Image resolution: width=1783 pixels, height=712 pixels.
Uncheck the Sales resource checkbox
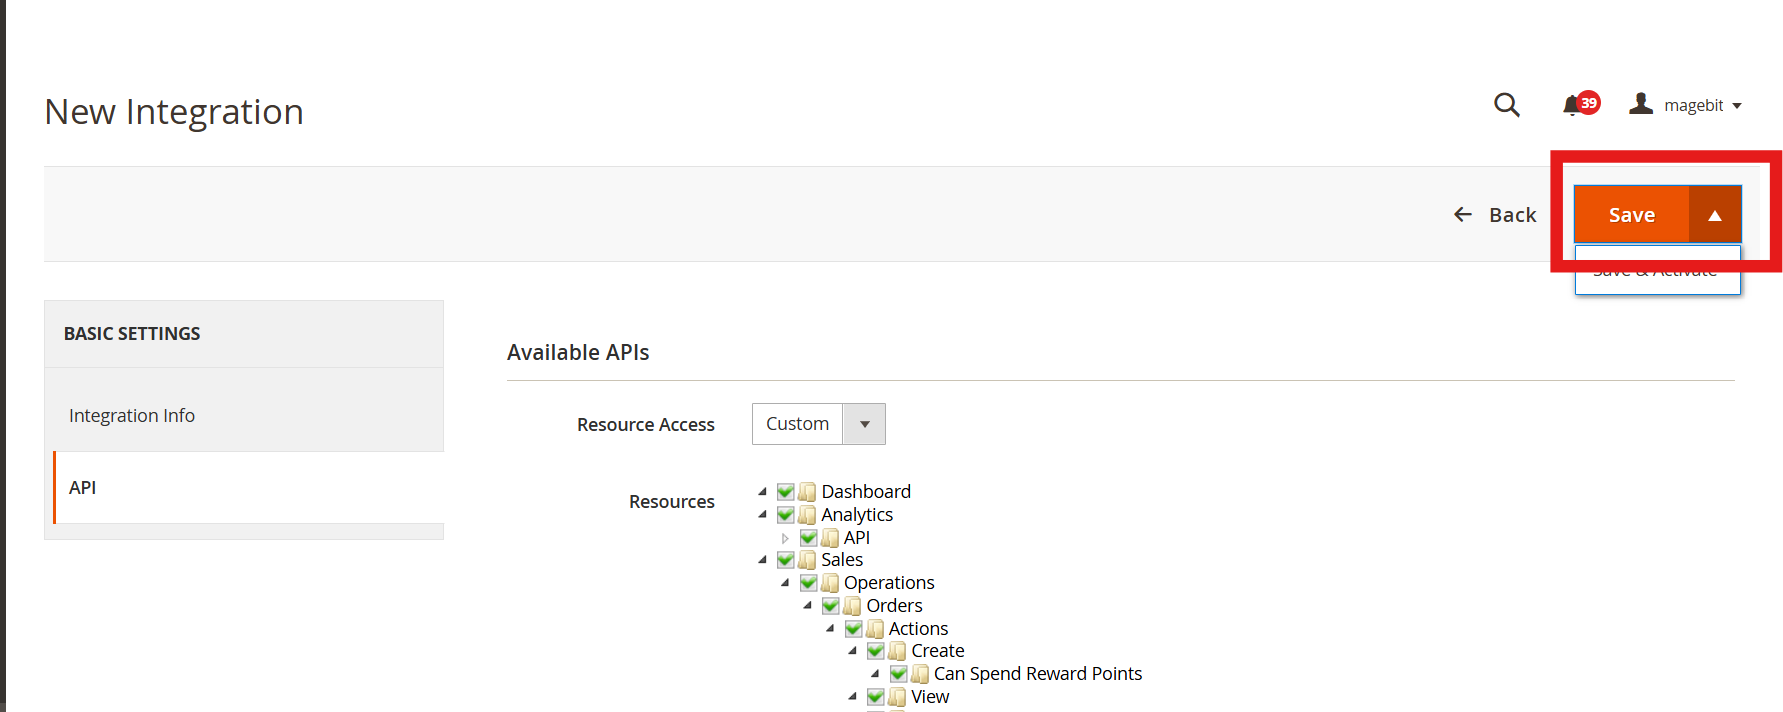click(x=786, y=560)
